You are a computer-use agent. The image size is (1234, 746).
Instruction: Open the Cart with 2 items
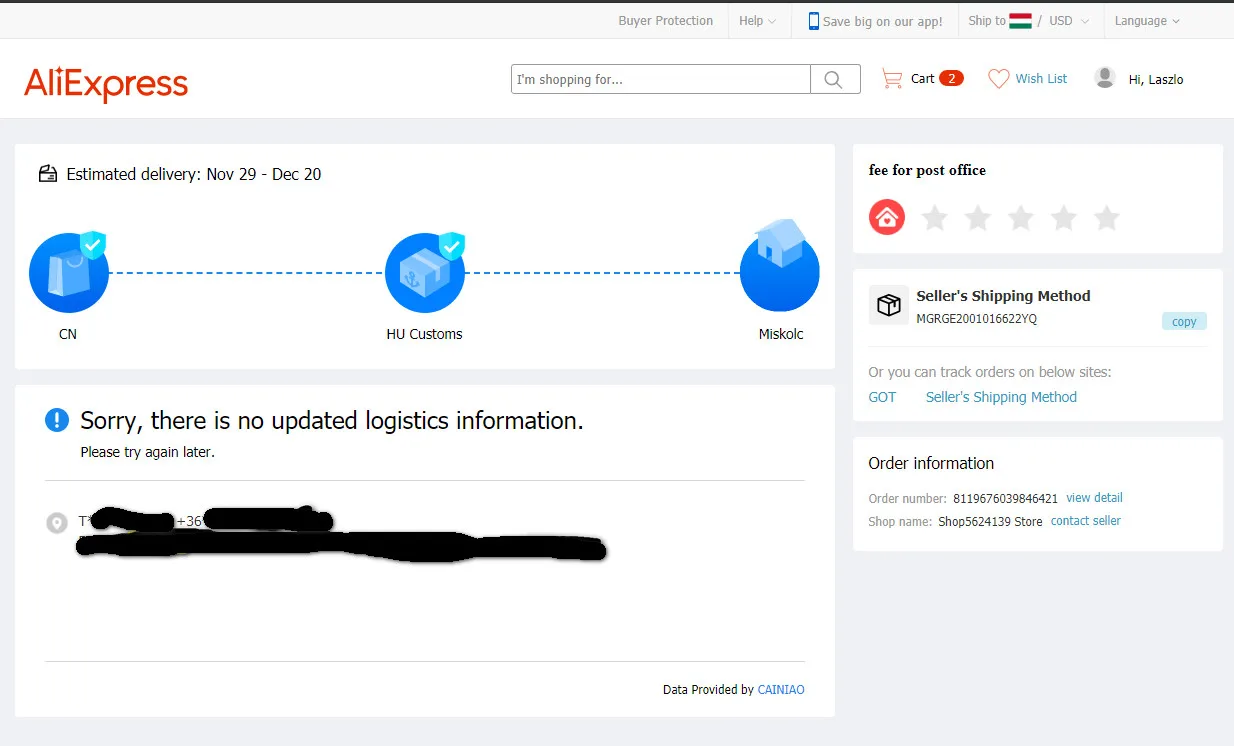pyautogui.click(x=922, y=78)
